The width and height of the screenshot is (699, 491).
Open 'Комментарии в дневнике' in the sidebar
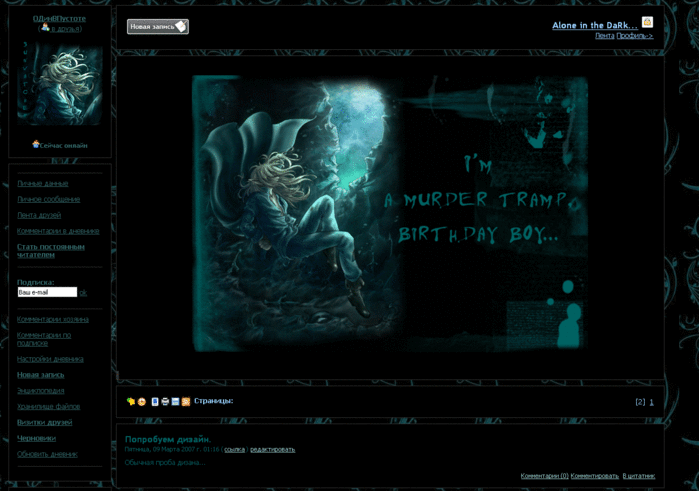pyautogui.click(x=58, y=231)
